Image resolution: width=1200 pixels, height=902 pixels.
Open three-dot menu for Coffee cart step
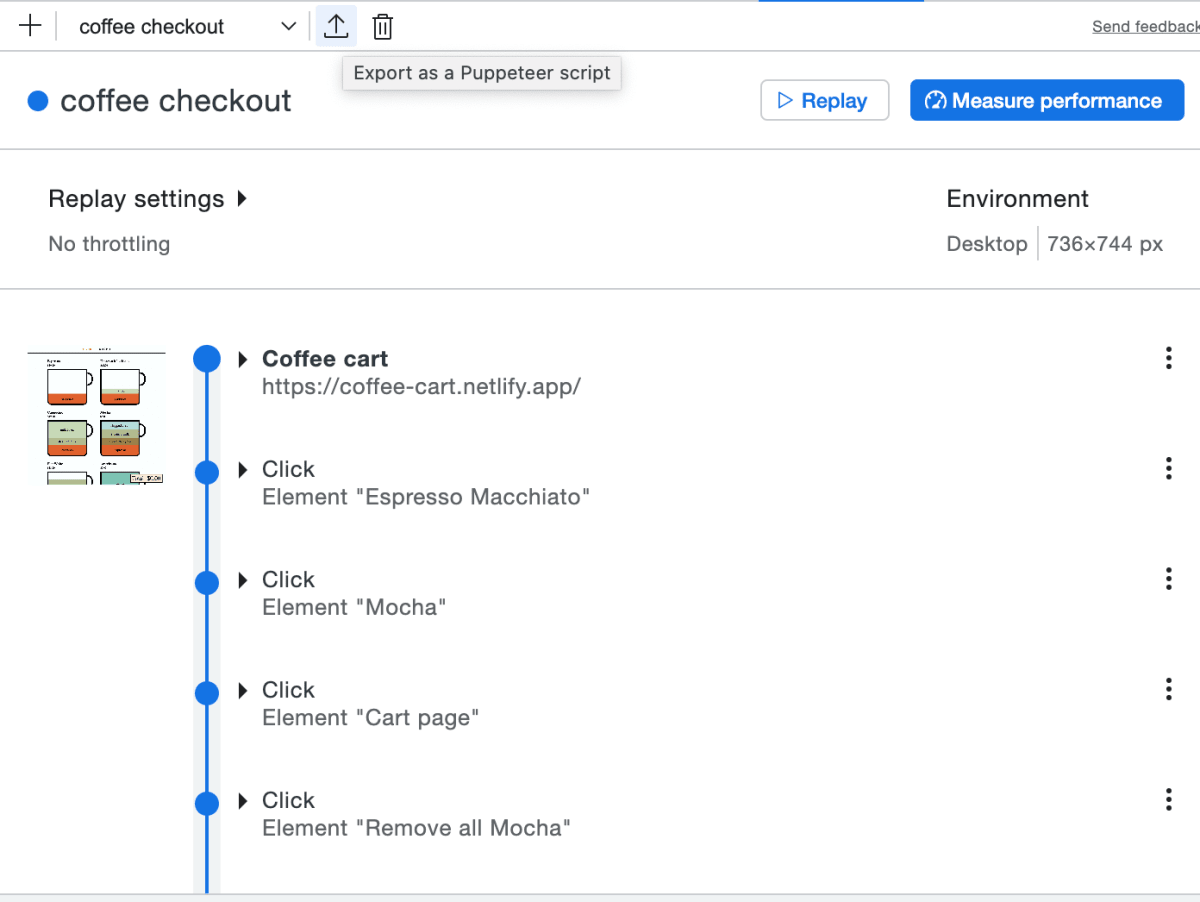pyautogui.click(x=1168, y=359)
